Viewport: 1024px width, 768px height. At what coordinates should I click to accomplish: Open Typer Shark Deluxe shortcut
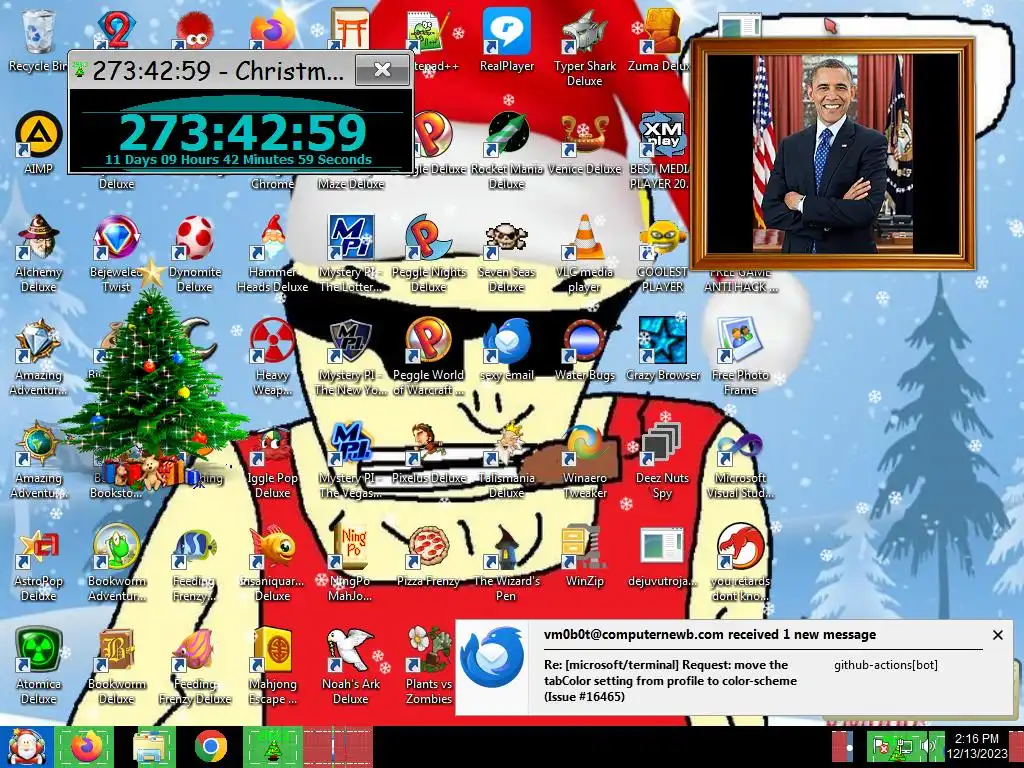tap(584, 49)
